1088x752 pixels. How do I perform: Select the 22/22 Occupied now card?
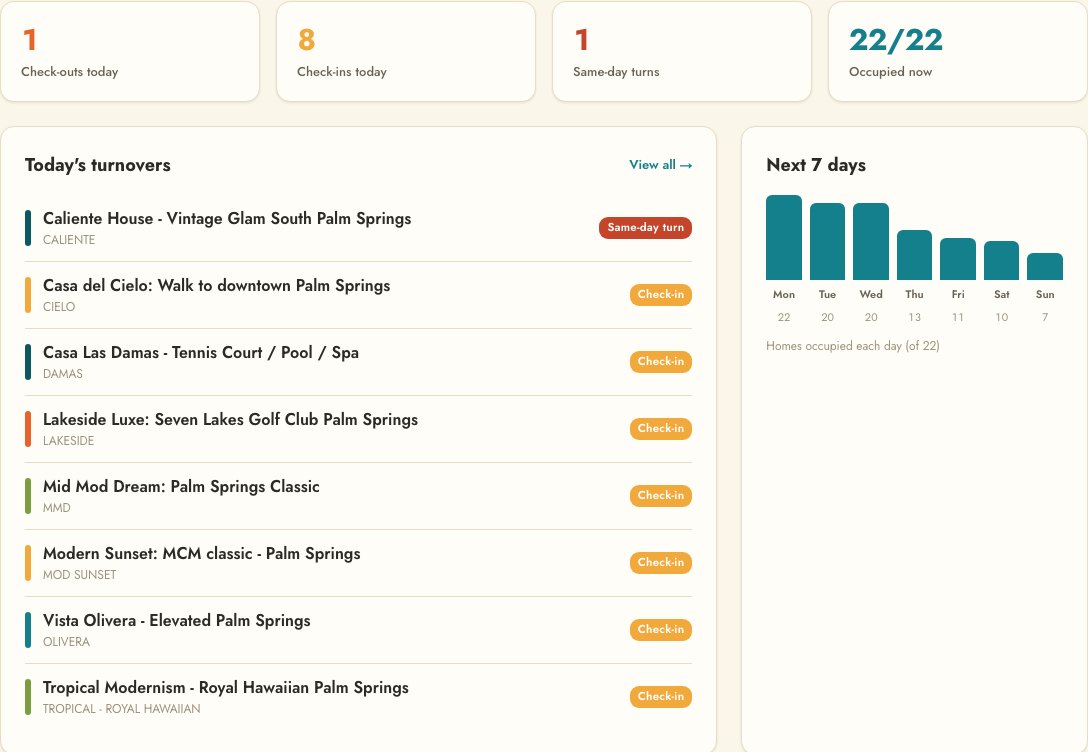coord(958,51)
